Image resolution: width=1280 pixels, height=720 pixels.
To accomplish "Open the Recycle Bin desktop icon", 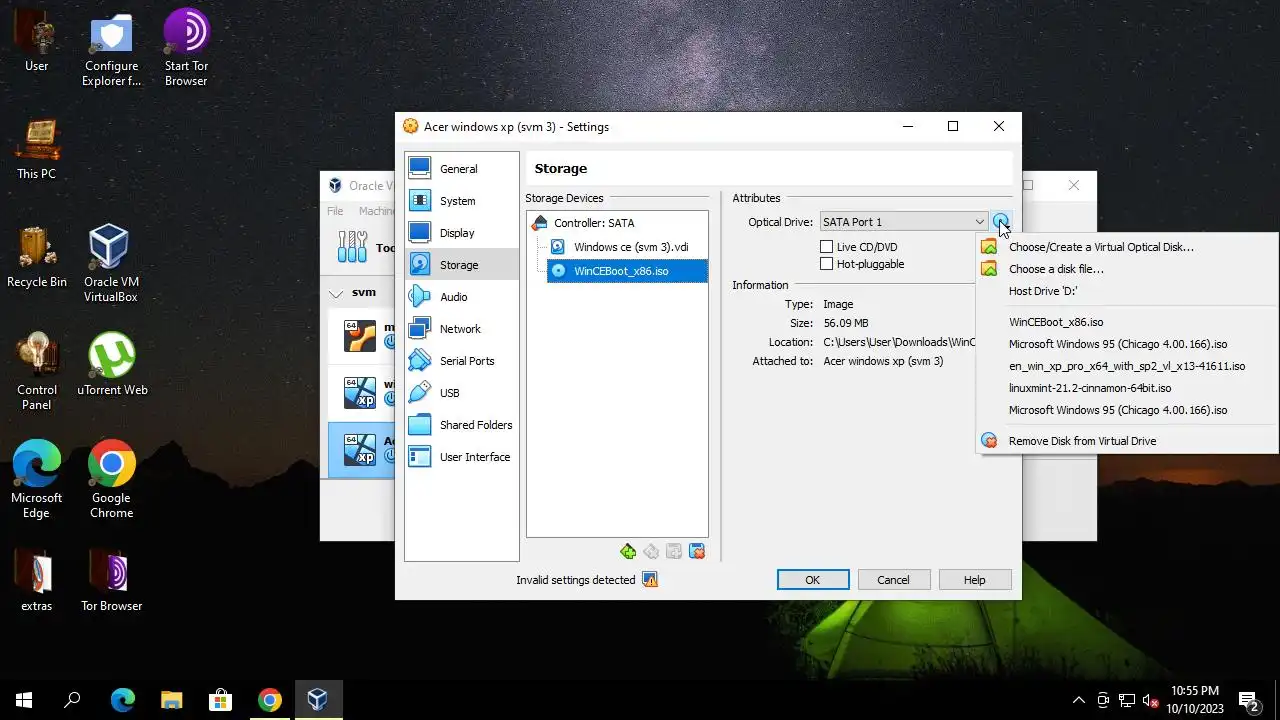I will click(37, 256).
